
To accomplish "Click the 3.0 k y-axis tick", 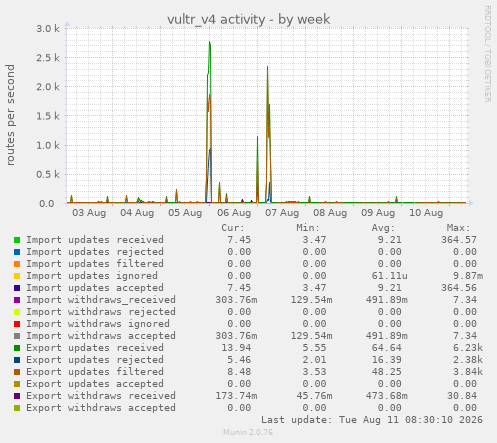I will [x=48, y=28].
